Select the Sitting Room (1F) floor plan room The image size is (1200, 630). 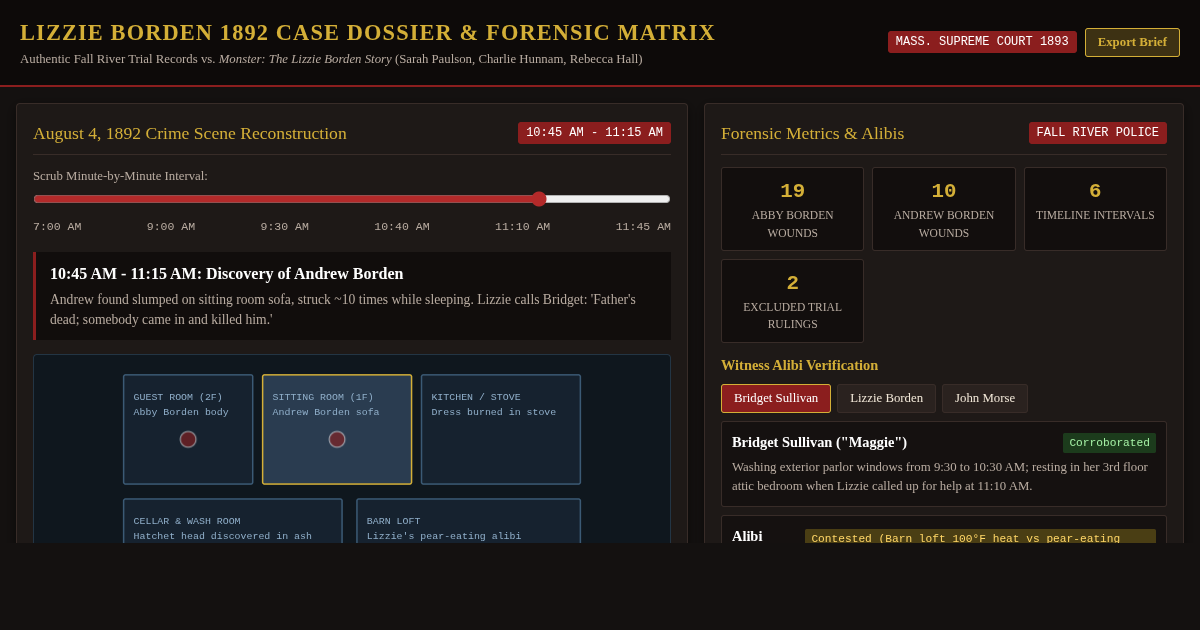pyautogui.click(x=337, y=429)
